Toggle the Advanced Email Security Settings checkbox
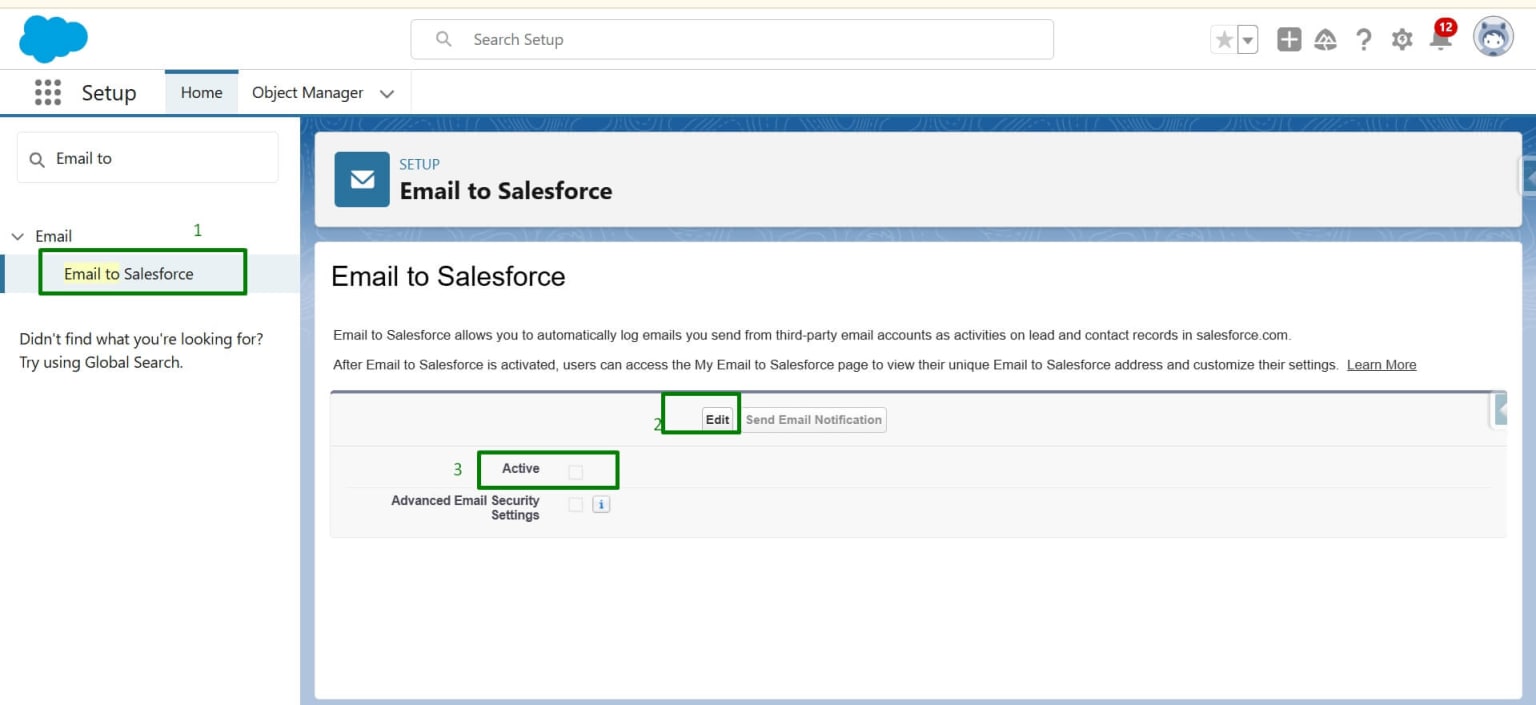The image size is (1536, 705). click(575, 505)
